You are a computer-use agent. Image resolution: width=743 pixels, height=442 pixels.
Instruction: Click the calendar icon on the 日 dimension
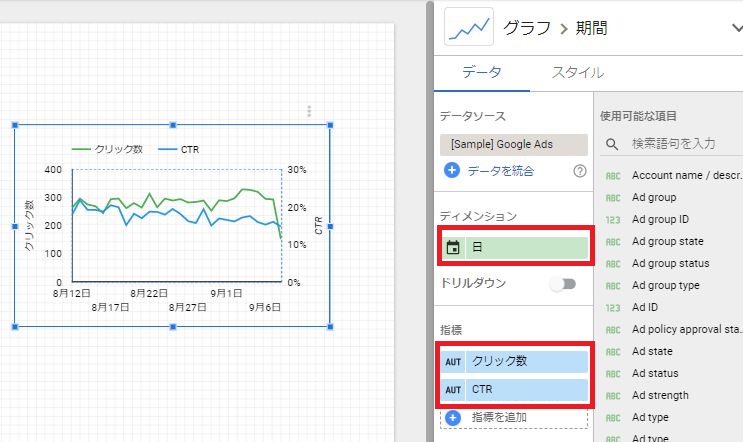[453, 247]
